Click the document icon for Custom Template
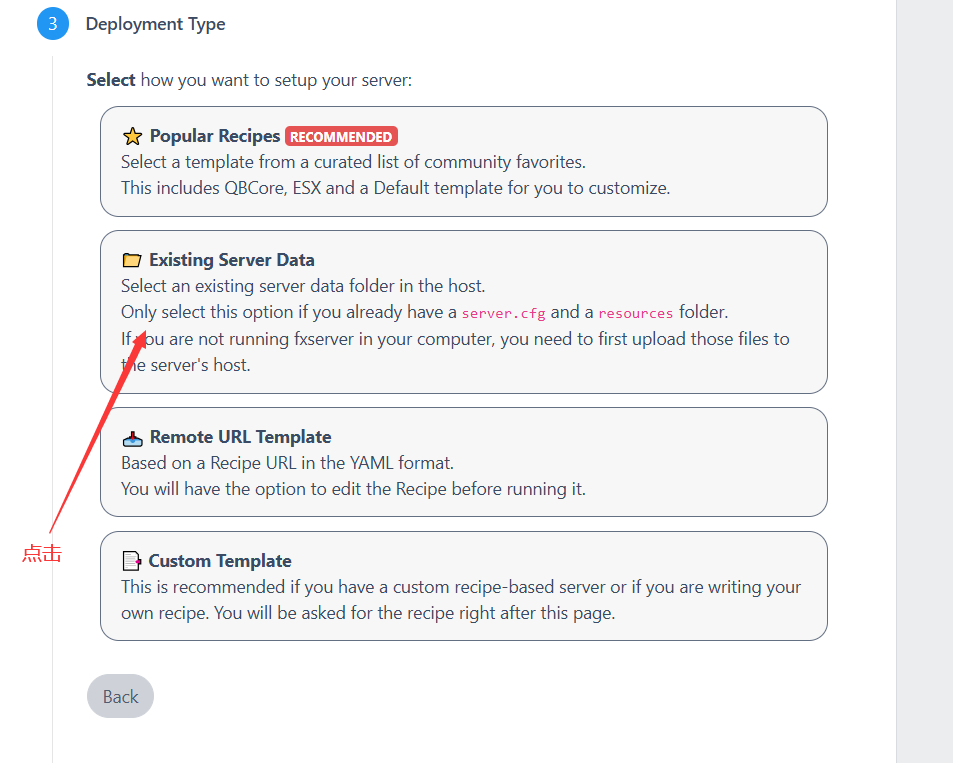This screenshot has height=763, width=953. 132,562
